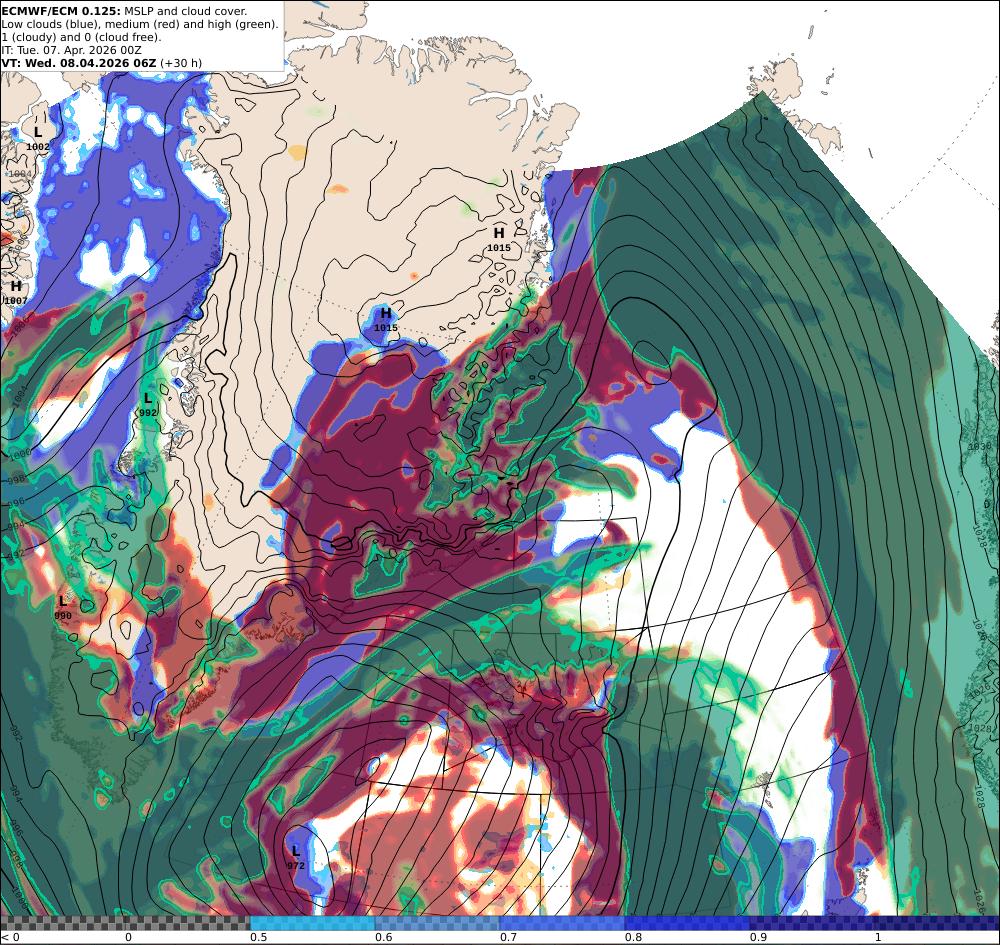Click the colorbar segment between 0.8 and 0.9
1000x945 pixels.
tap(688, 923)
